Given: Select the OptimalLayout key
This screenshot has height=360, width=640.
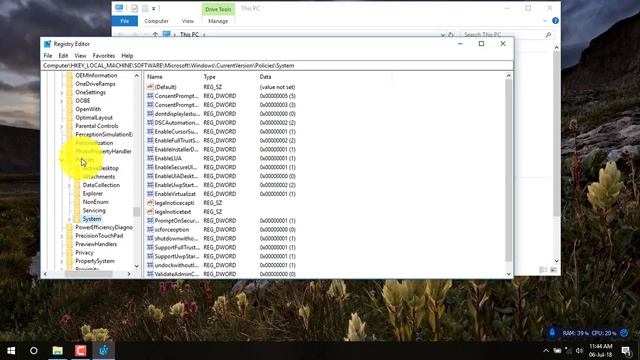Looking at the screenshot, I should [94, 118].
